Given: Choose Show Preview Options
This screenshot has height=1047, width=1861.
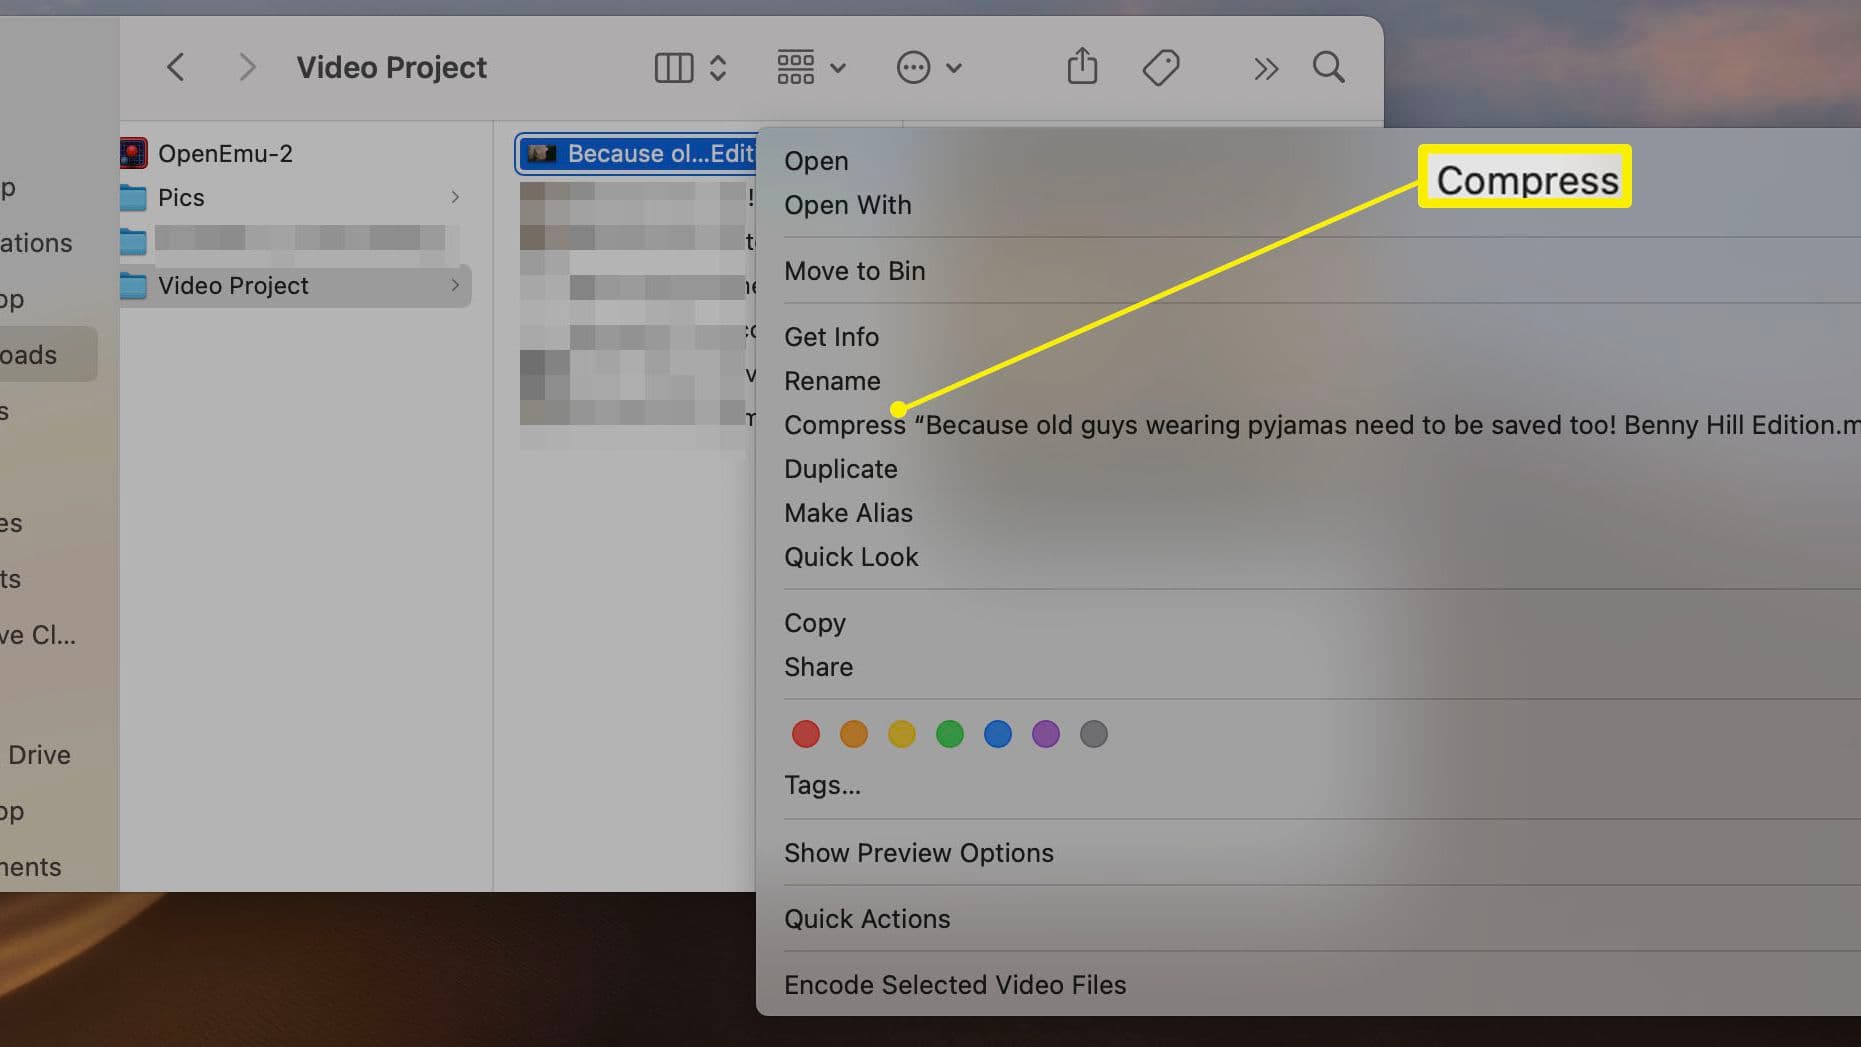Looking at the screenshot, I should [919, 853].
